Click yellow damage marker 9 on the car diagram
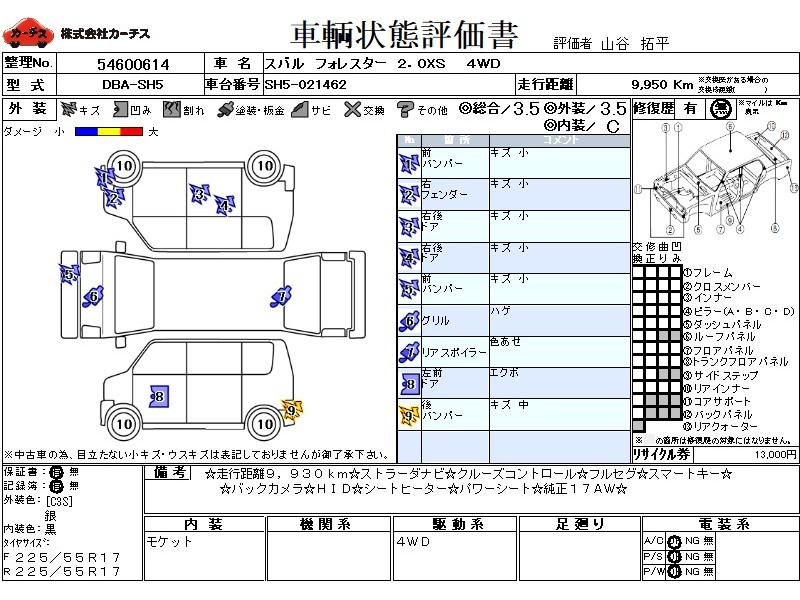The height and width of the screenshot is (600, 800). pos(292,410)
